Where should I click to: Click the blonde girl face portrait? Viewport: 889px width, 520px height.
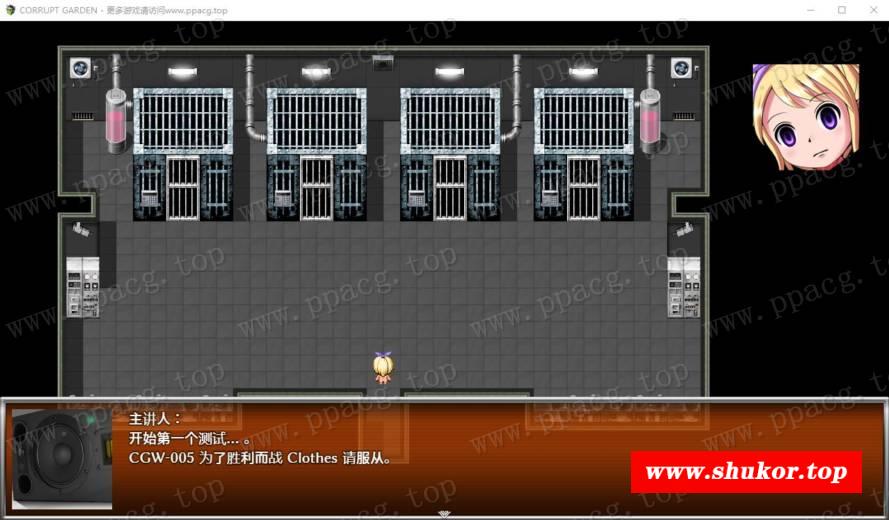coord(806,117)
